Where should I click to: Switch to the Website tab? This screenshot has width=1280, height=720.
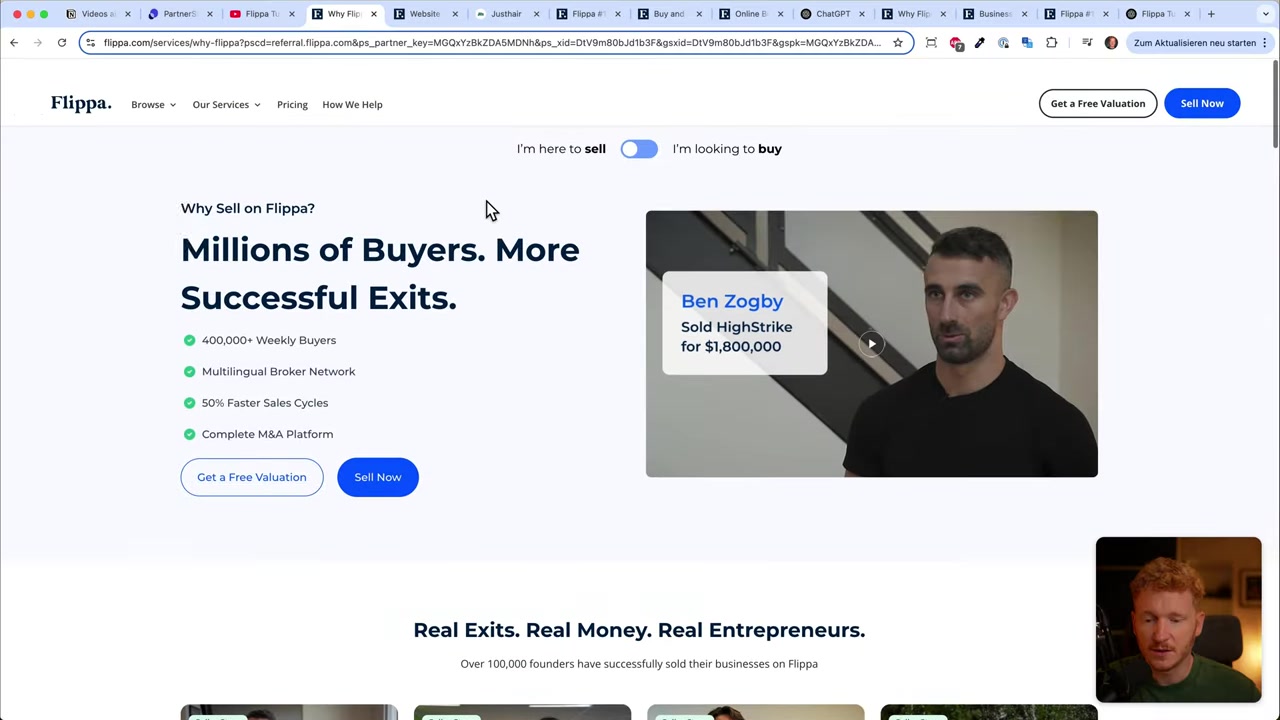(x=424, y=14)
